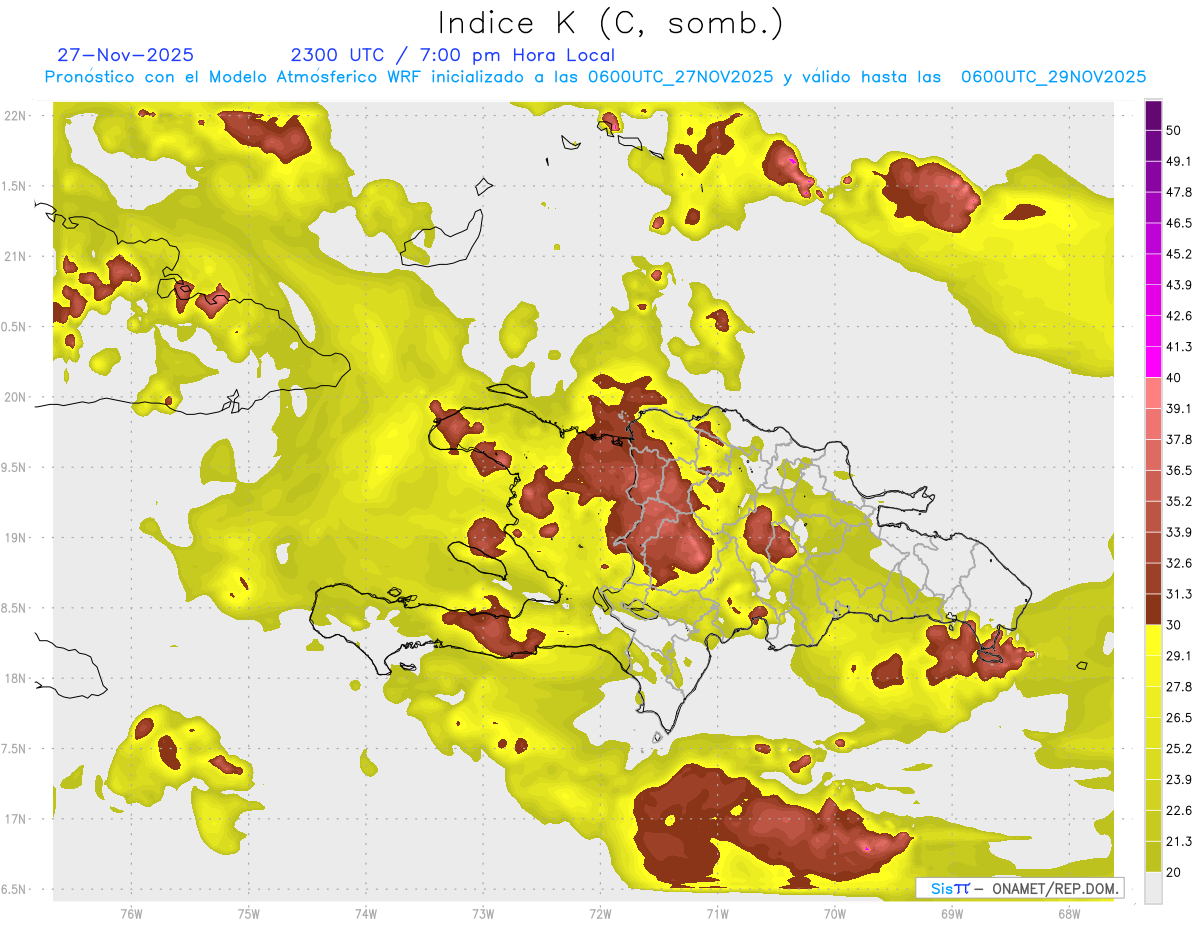1200x927 pixels.
Task: Click longitude axis label '73W'
Action: (483, 914)
